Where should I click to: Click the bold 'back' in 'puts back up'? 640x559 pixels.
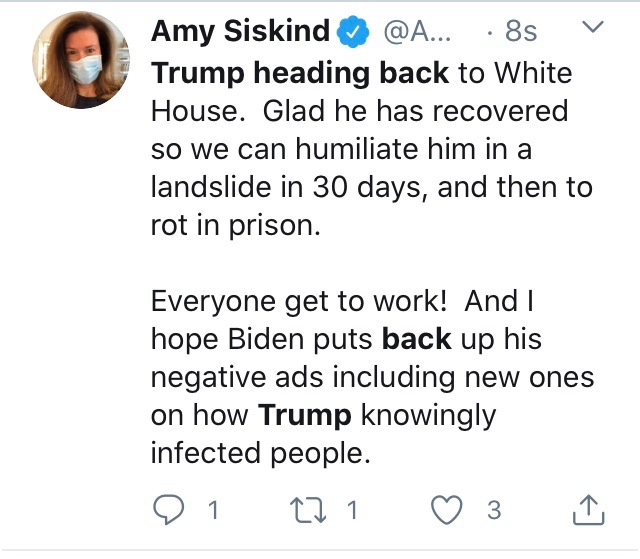coord(417,339)
